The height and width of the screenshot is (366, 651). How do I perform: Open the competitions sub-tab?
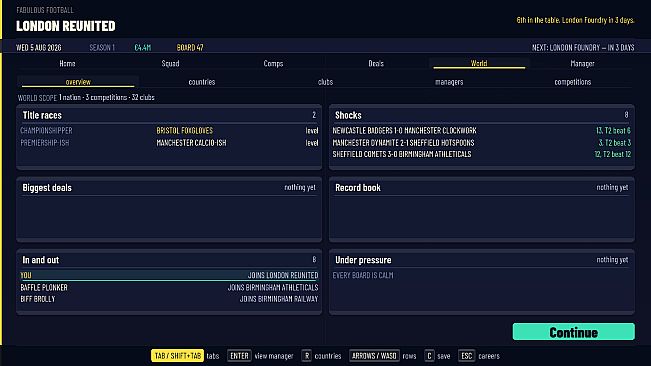[573, 82]
